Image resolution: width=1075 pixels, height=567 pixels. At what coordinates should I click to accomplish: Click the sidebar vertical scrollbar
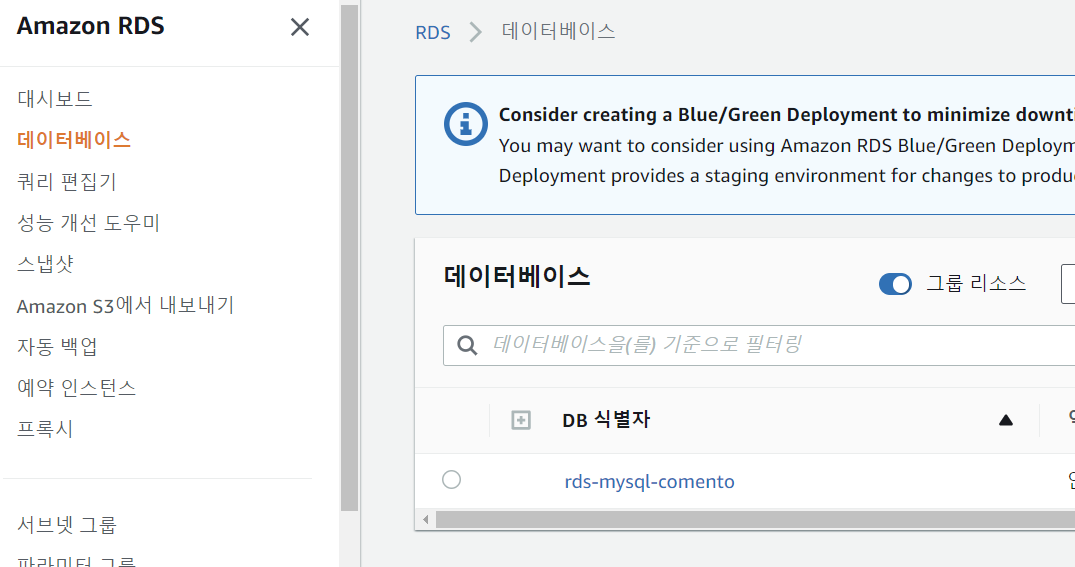point(350,258)
